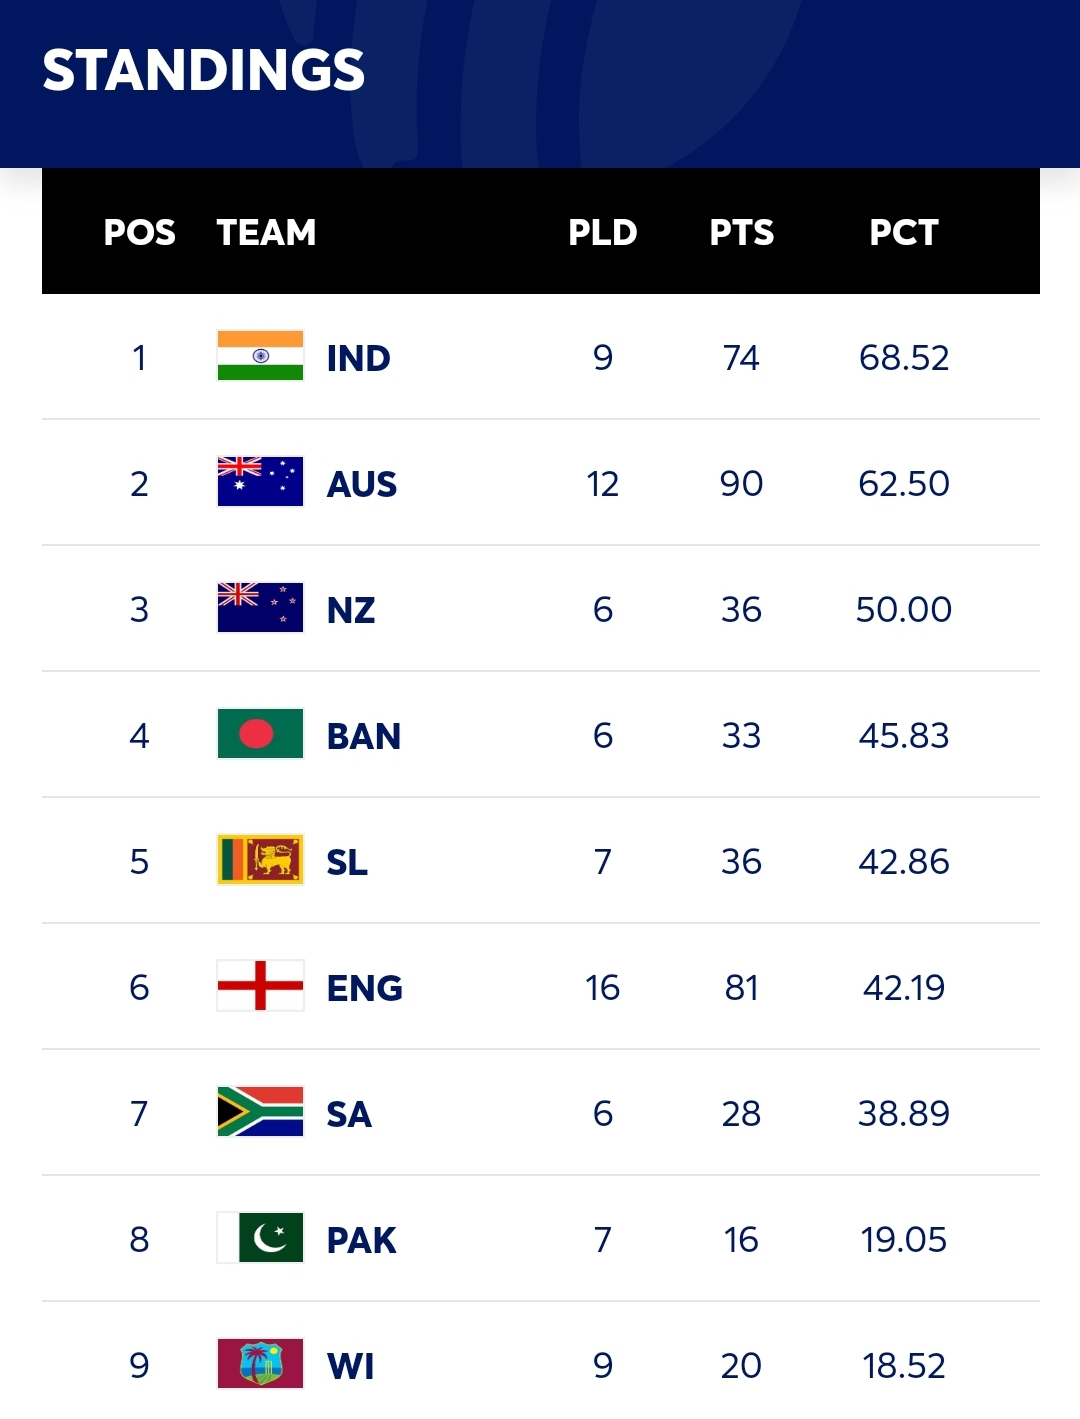Screen dimensions: 1080x1419
Task: Open the IND team name link
Action: tap(358, 358)
